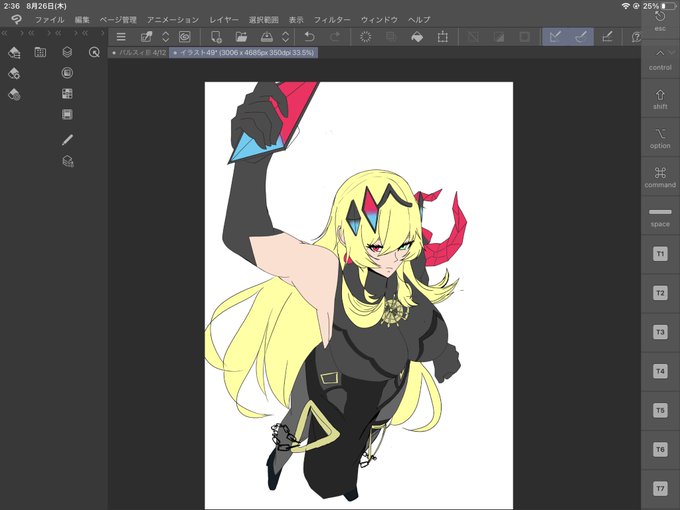Open the ファイル menu
This screenshot has width=680, height=510.
49,20
